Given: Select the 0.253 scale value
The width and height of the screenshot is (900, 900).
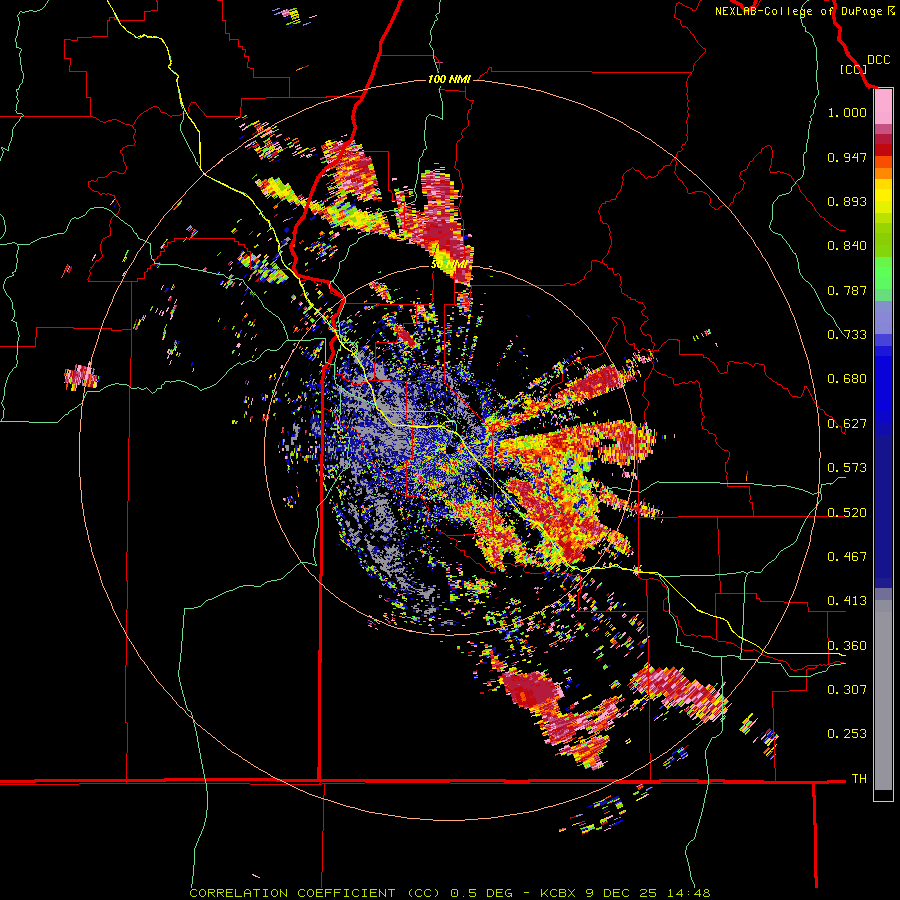Looking at the screenshot, I should click(847, 734).
